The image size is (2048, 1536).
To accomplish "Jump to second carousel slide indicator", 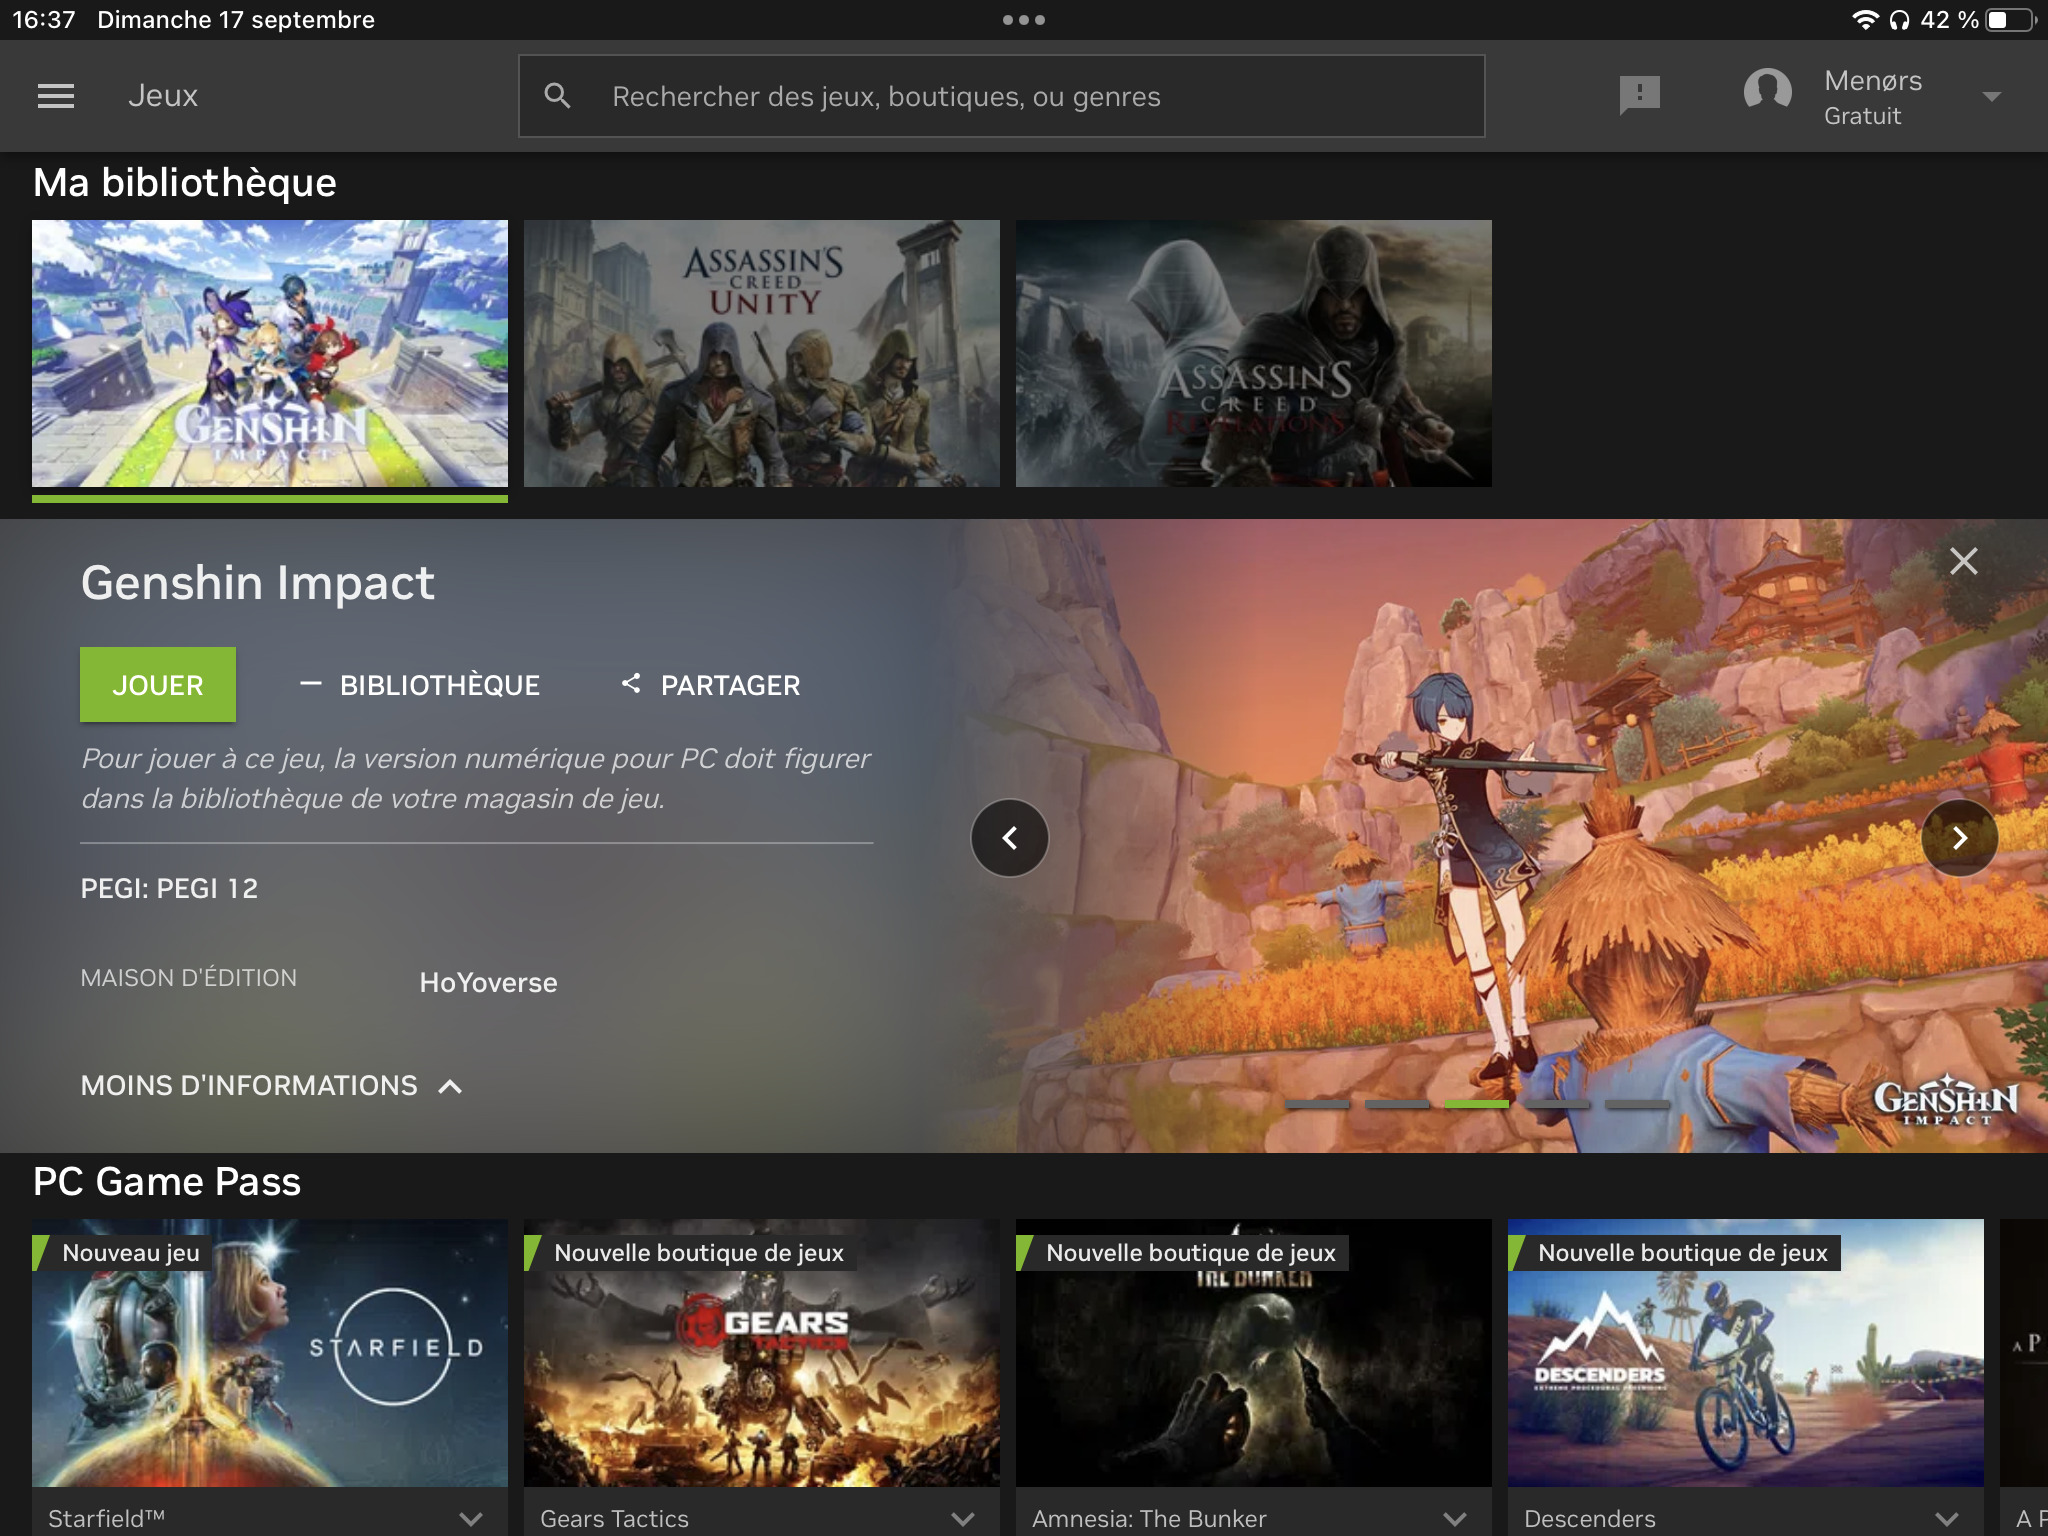I will (1398, 1104).
